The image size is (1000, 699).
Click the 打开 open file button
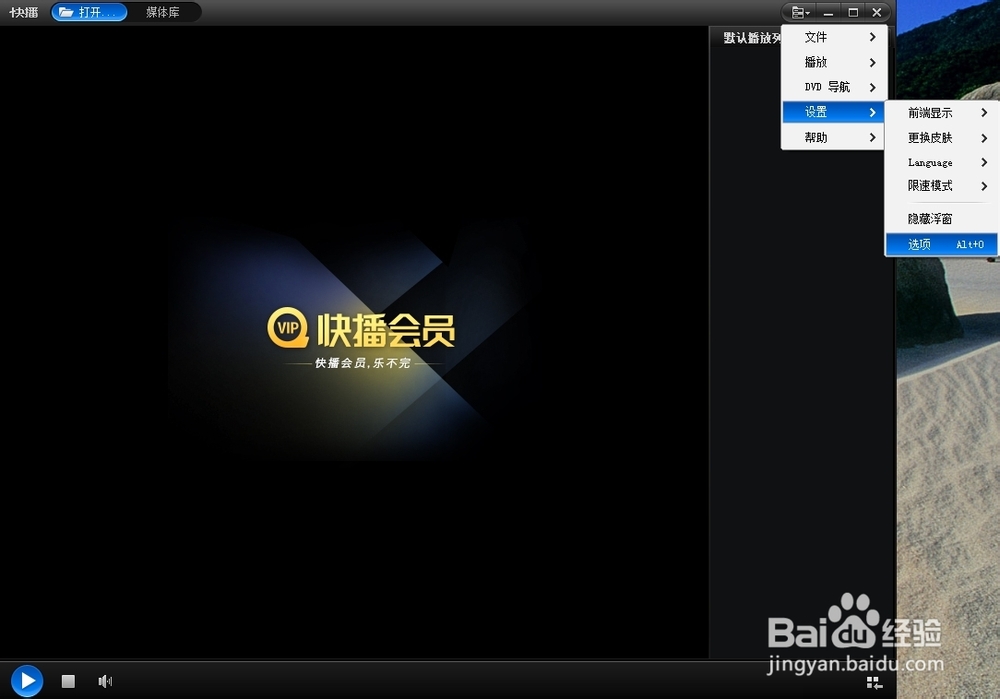coord(89,12)
